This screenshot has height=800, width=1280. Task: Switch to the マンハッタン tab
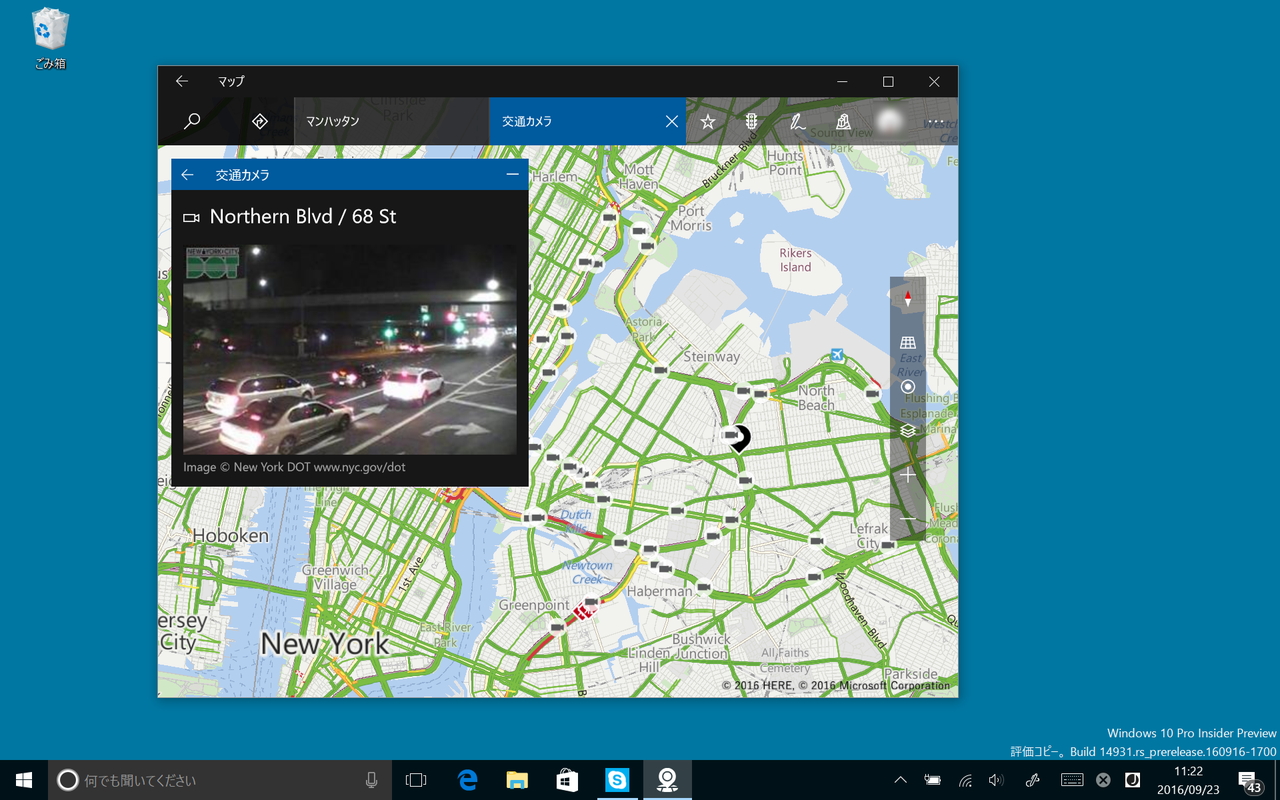(x=391, y=121)
